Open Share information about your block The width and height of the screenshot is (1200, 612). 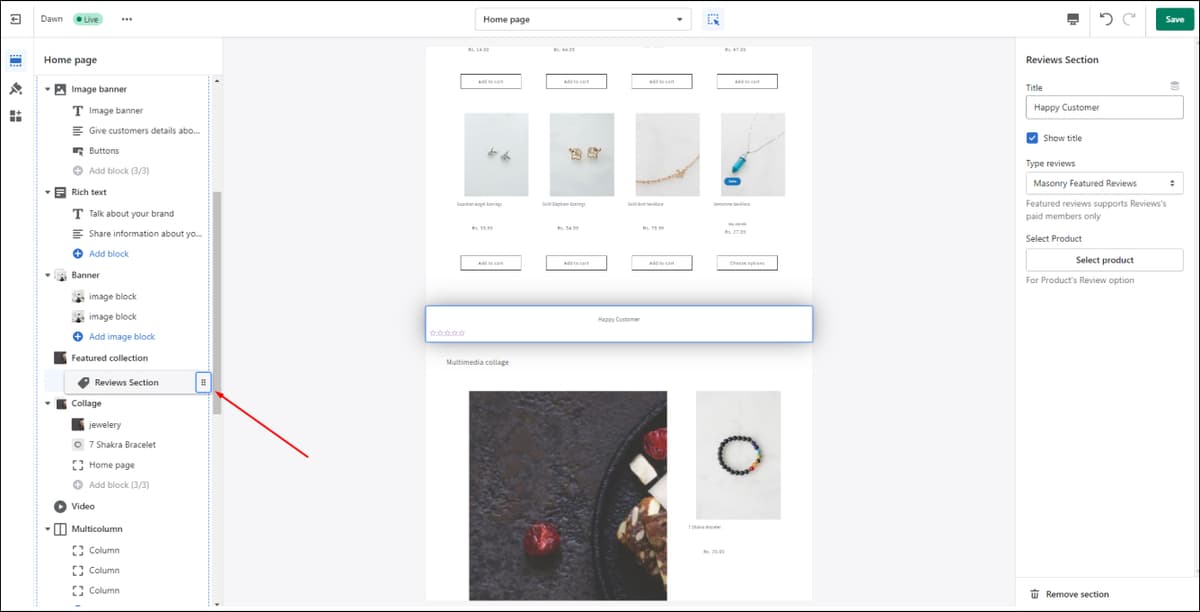point(145,234)
